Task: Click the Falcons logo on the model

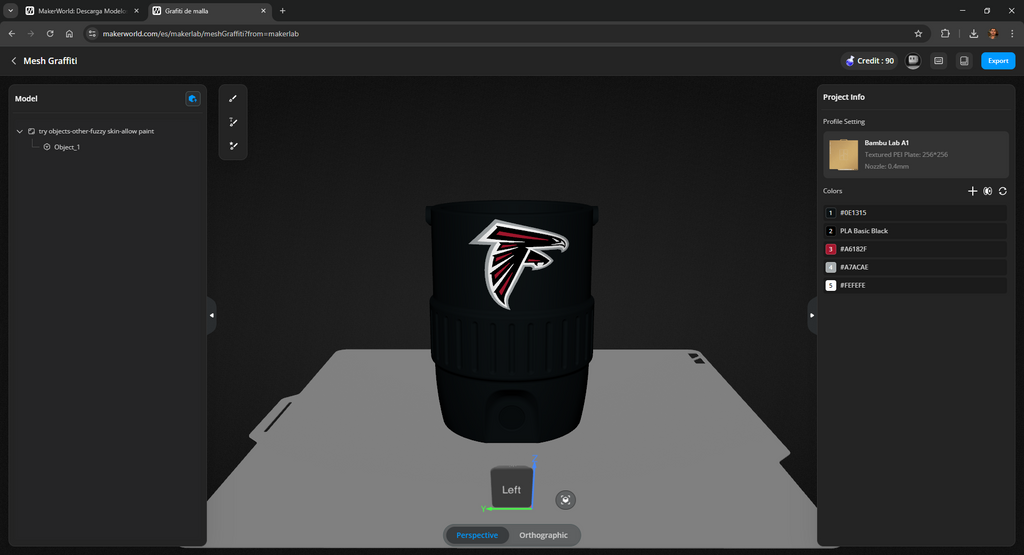Action: pyautogui.click(x=519, y=262)
